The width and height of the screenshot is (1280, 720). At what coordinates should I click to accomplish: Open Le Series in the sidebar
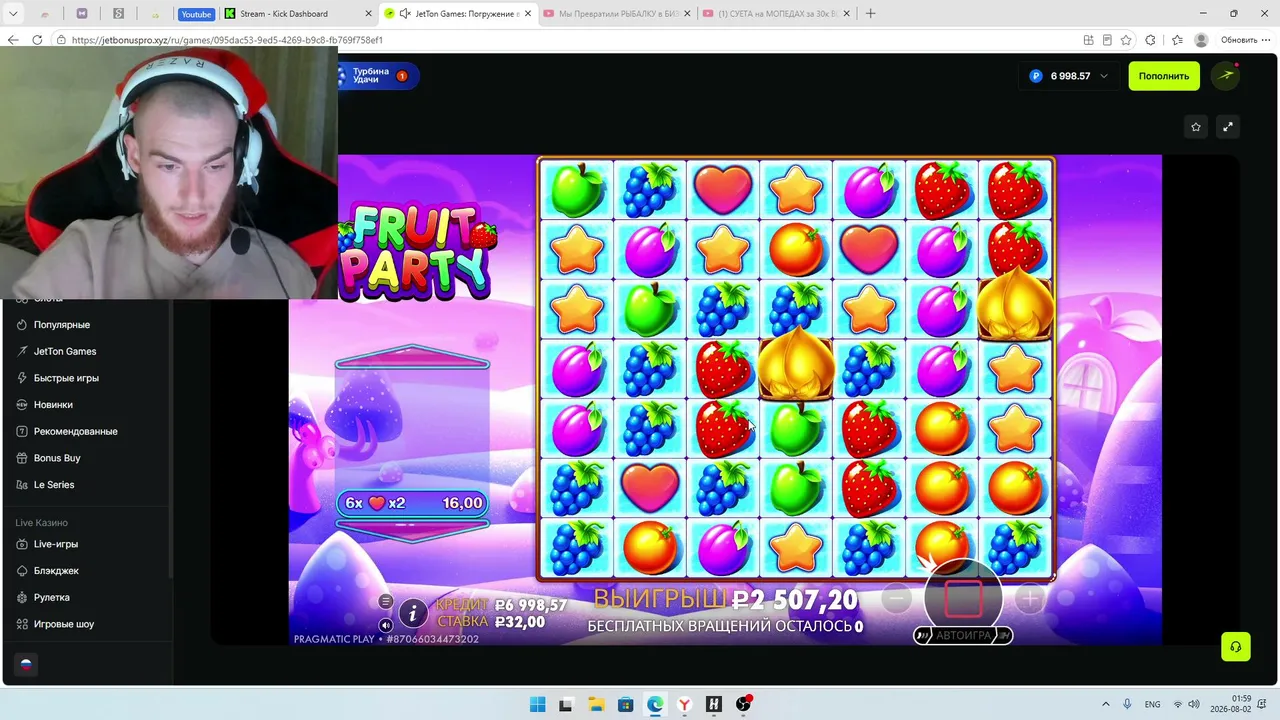(54, 485)
